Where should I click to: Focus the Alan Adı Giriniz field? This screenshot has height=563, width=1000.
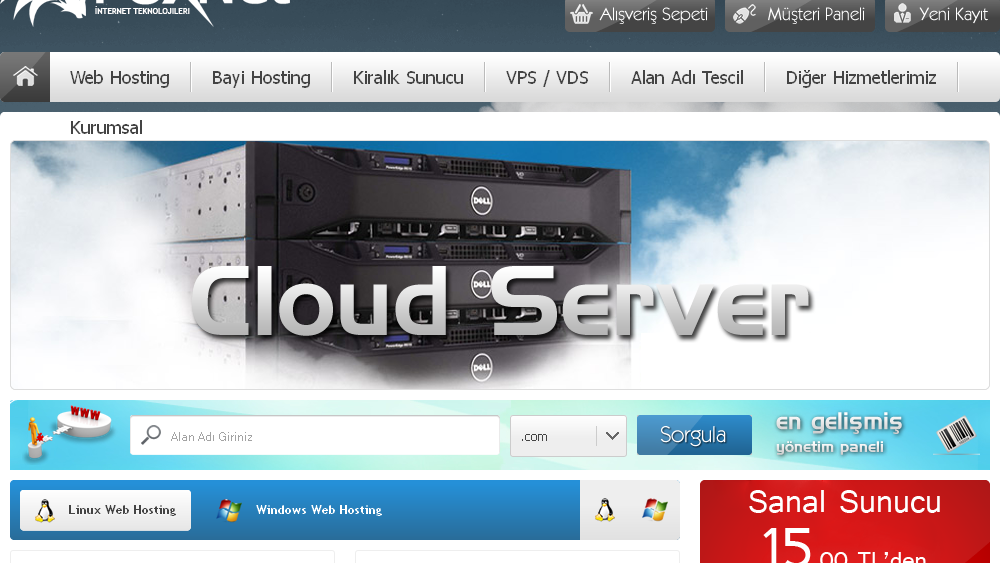(315, 436)
